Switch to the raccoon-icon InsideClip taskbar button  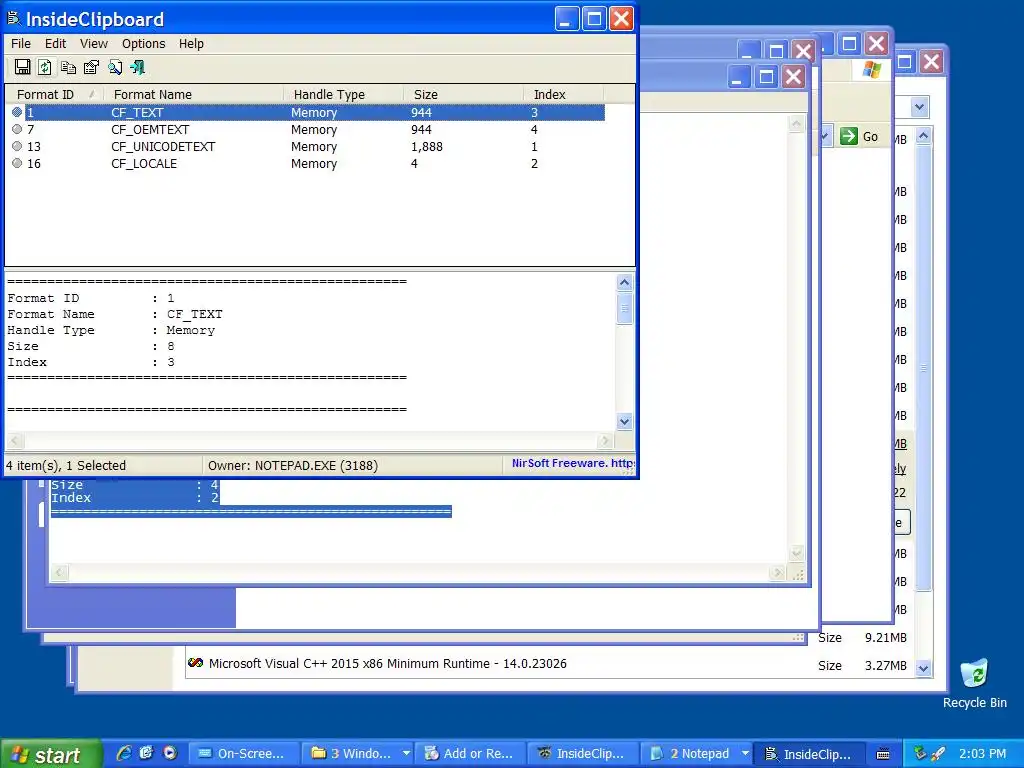(x=583, y=754)
